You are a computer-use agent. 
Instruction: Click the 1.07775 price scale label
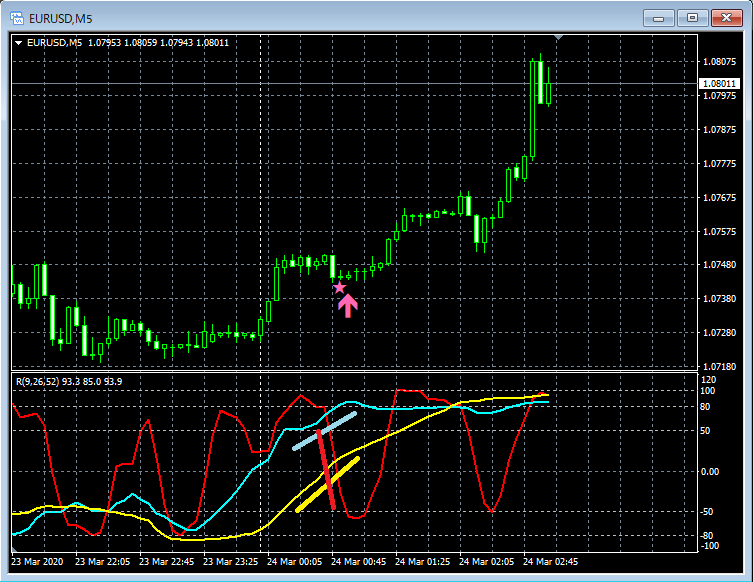point(719,164)
